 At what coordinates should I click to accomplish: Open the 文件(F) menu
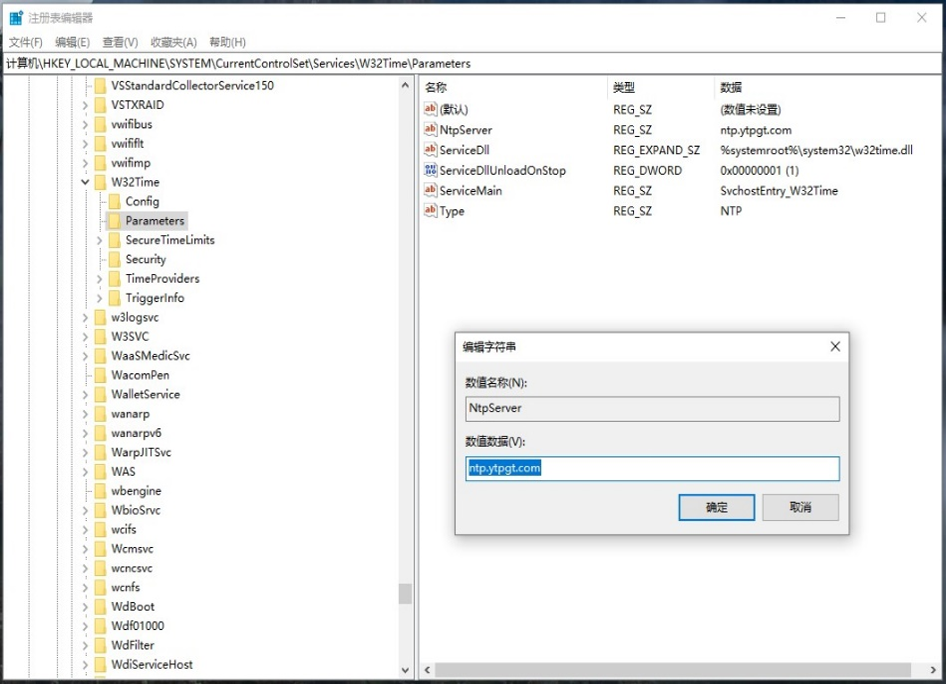point(26,42)
